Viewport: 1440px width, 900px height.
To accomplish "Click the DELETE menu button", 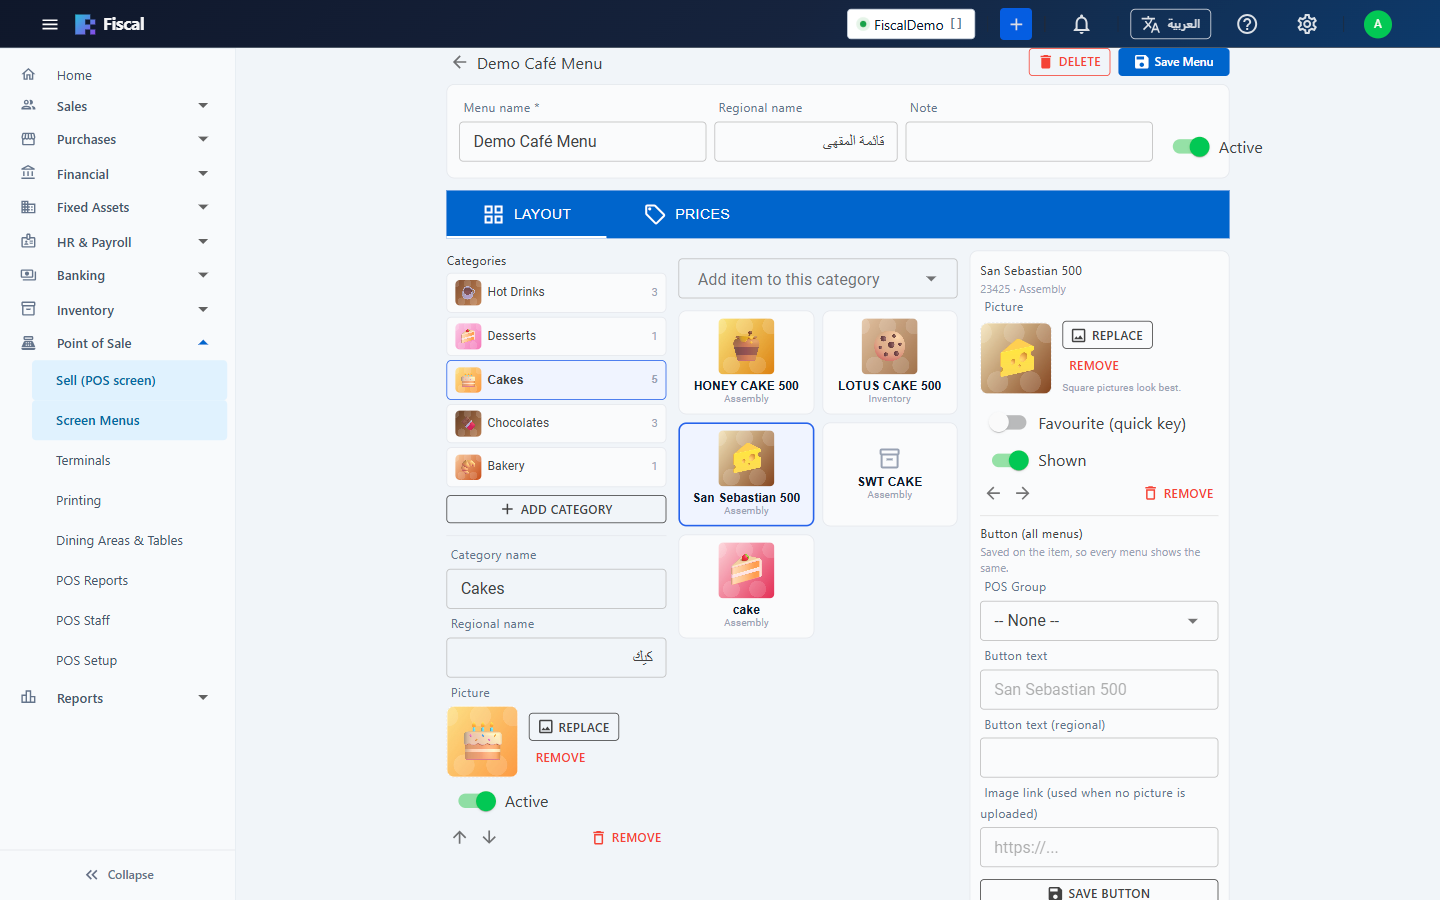I will [x=1070, y=62].
